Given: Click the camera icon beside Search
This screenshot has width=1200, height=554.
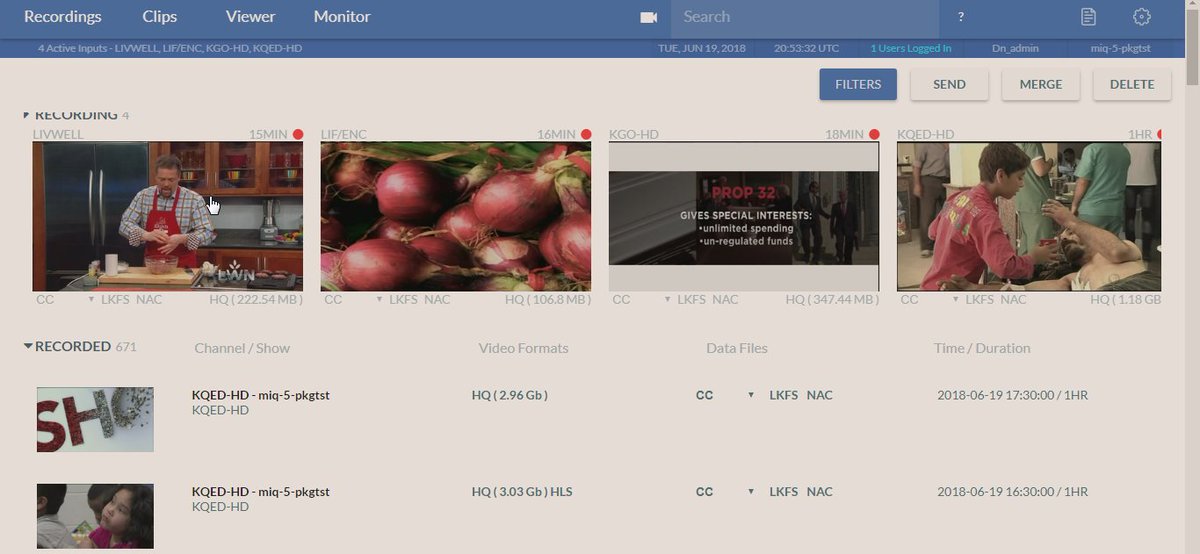Looking at the screenshot, I should [x=648, y=17].
